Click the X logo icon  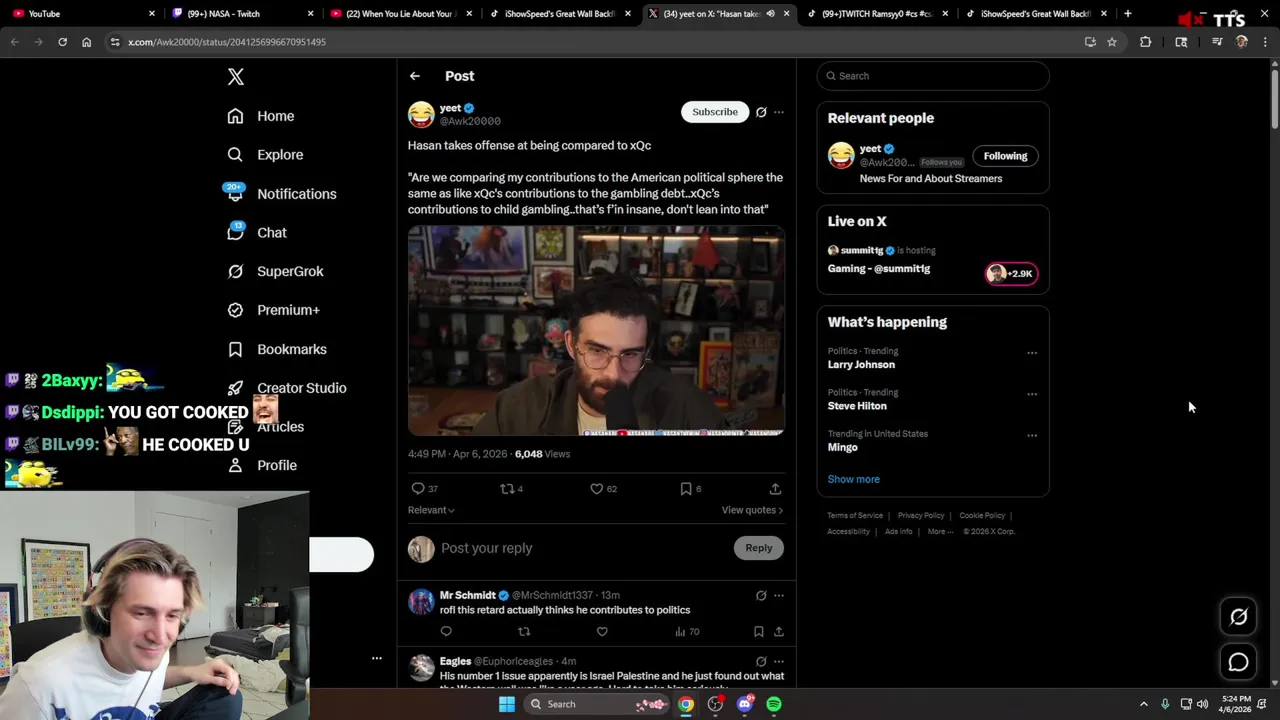pyautogui.click(x=236, y=77)
